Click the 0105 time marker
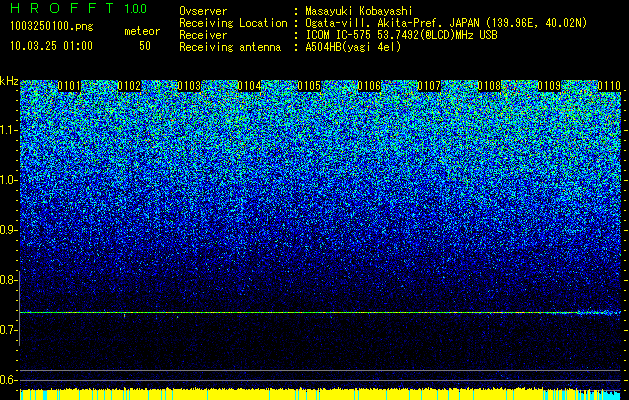 (x=309, y=86)
